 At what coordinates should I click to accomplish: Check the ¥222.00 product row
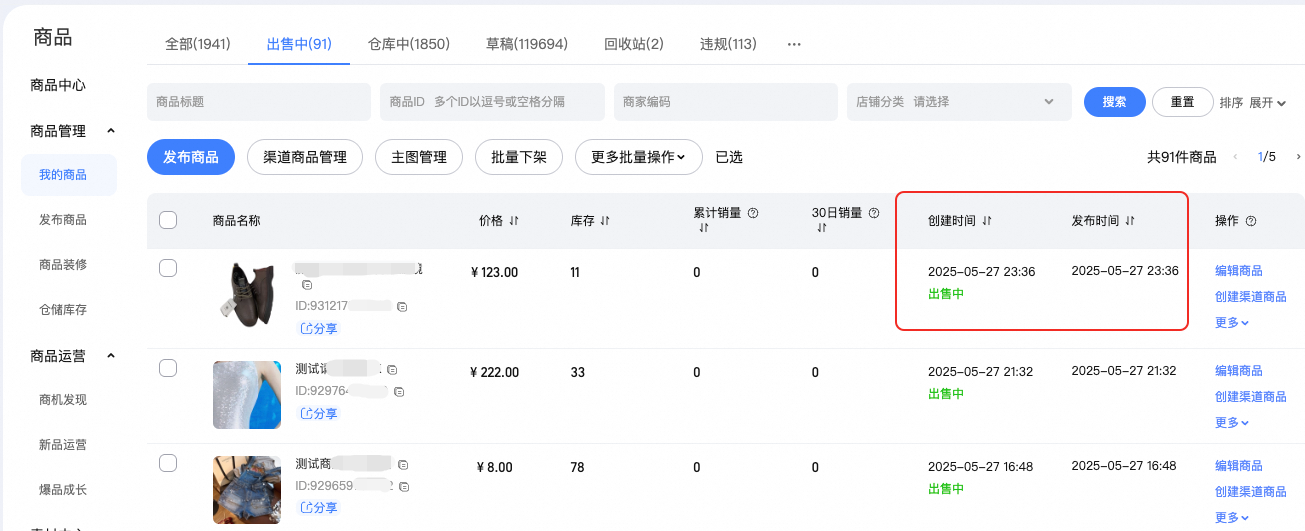coord(168,368)
